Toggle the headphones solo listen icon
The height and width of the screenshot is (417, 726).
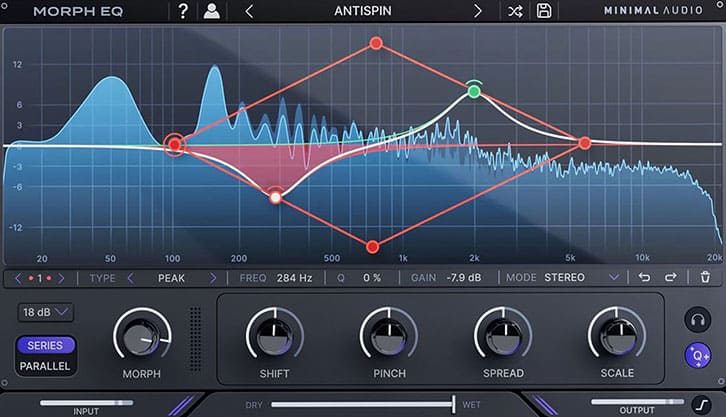tap(697, 320)
